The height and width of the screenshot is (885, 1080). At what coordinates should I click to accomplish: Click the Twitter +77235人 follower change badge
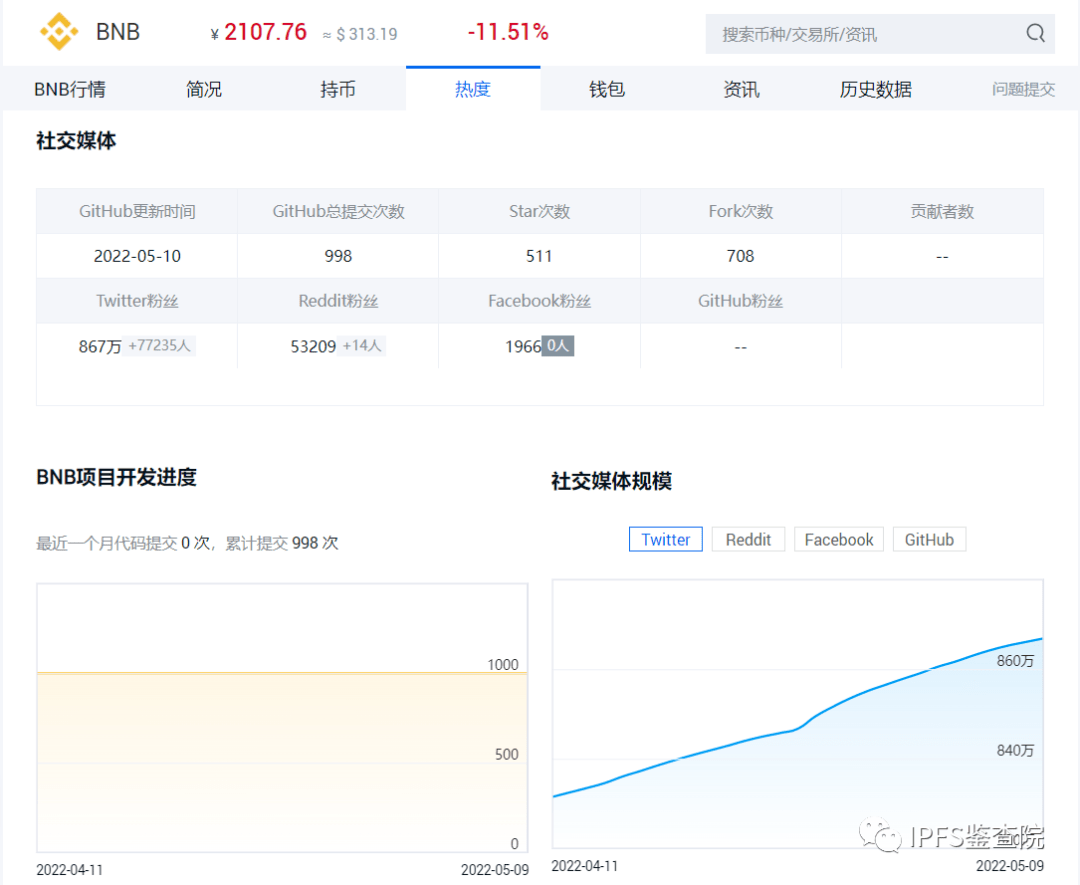tap(160, 346)
